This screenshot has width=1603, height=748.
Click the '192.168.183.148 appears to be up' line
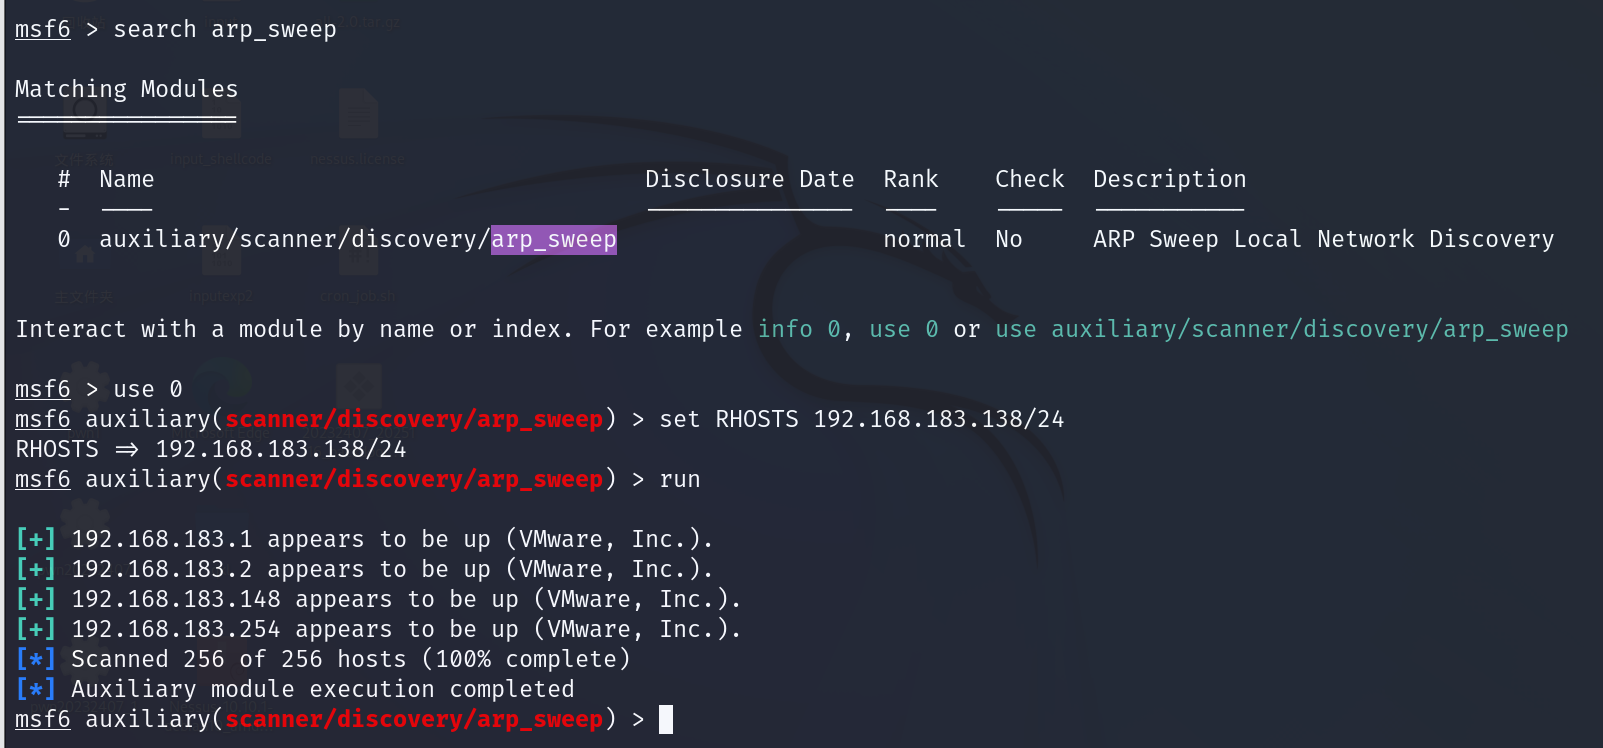tap(378, 599)
